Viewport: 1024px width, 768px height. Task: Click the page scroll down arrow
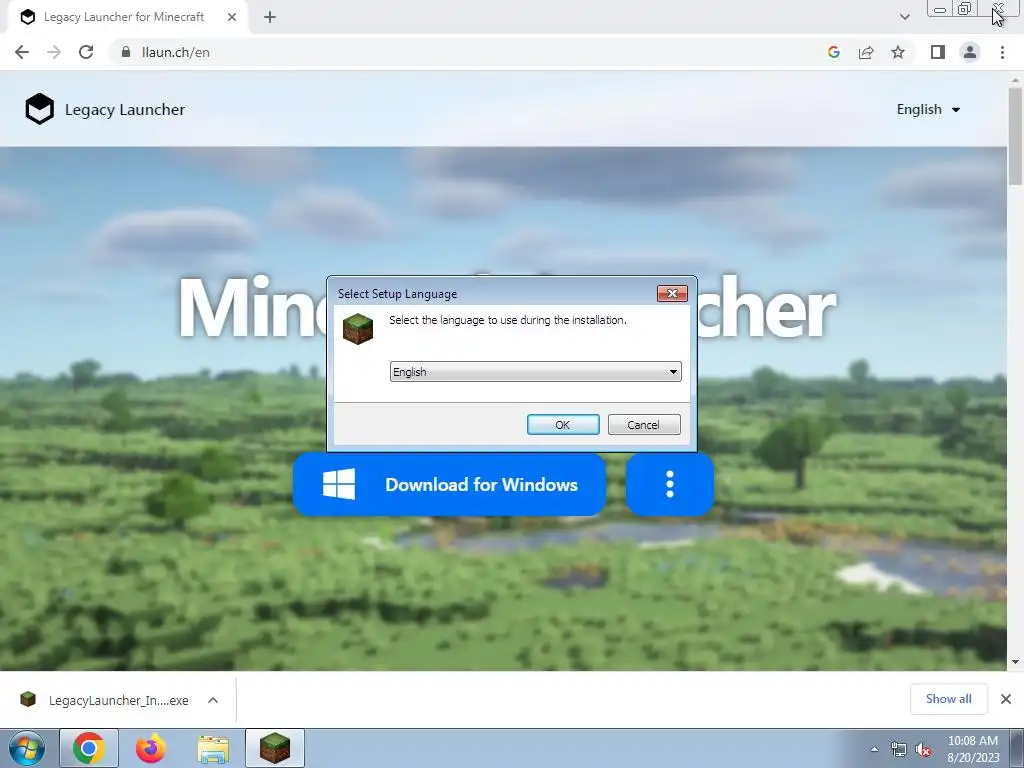pos(1016,662)
